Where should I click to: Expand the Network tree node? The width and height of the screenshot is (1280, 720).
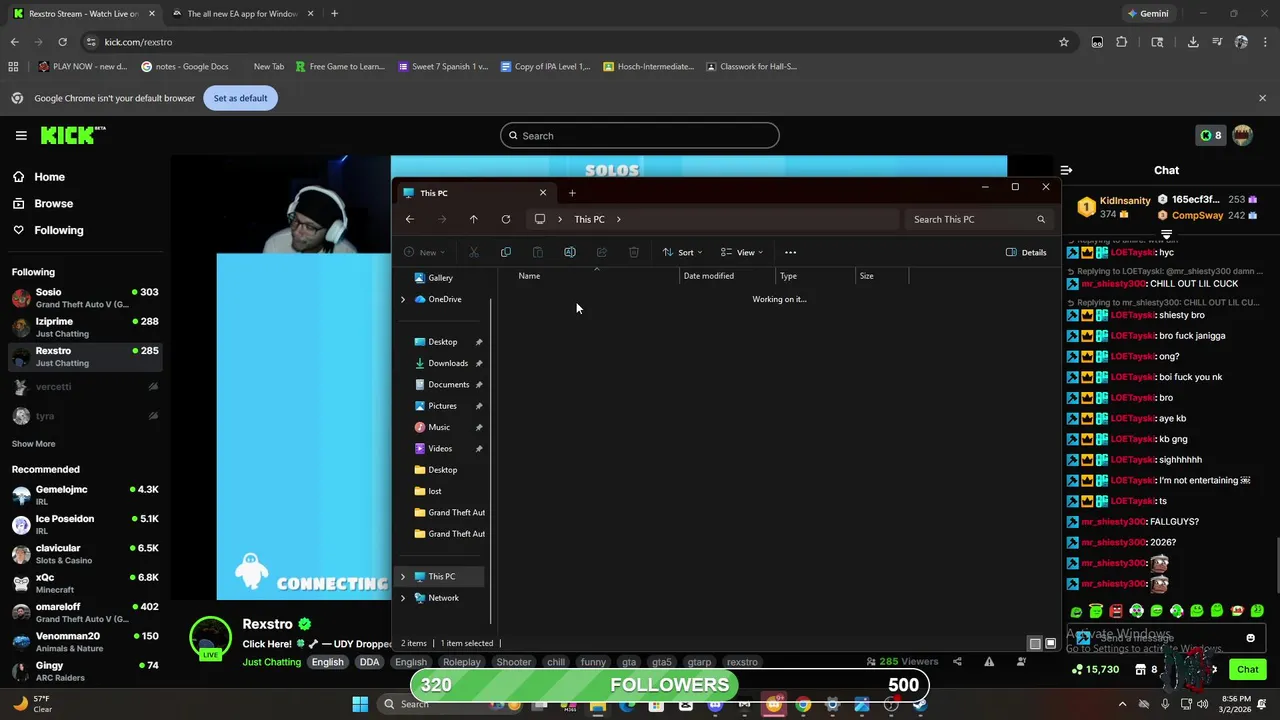(403, 598)
